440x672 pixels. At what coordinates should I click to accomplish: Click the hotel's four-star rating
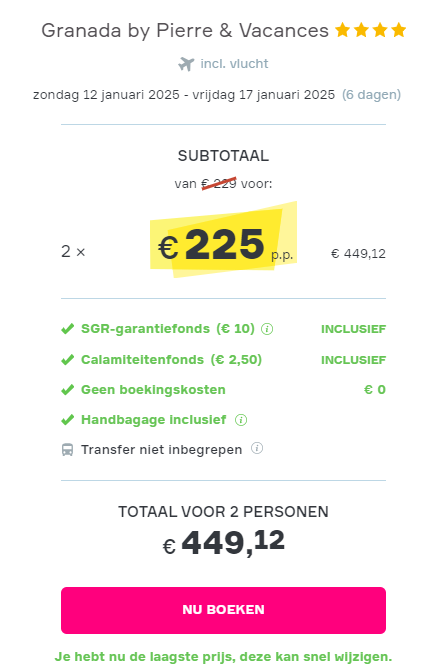coord(371,30)
